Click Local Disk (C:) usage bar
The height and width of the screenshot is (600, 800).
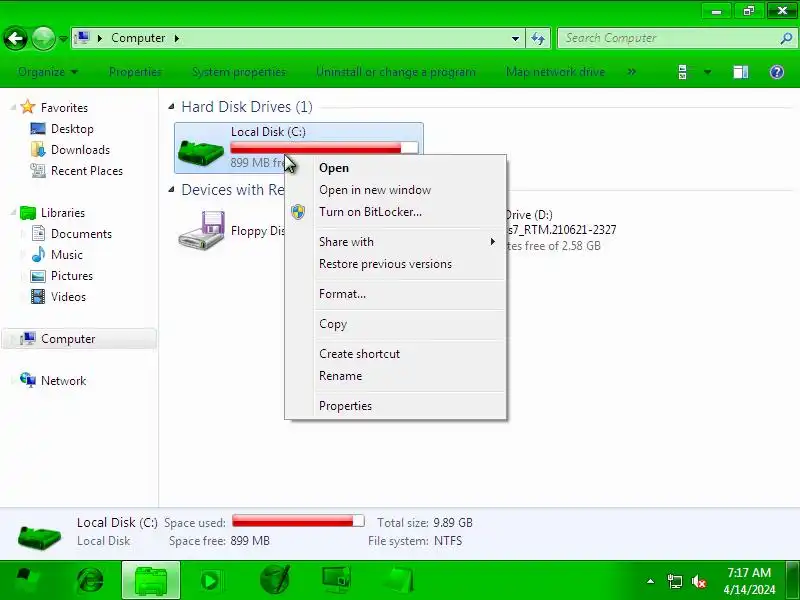tap(324, 148)
